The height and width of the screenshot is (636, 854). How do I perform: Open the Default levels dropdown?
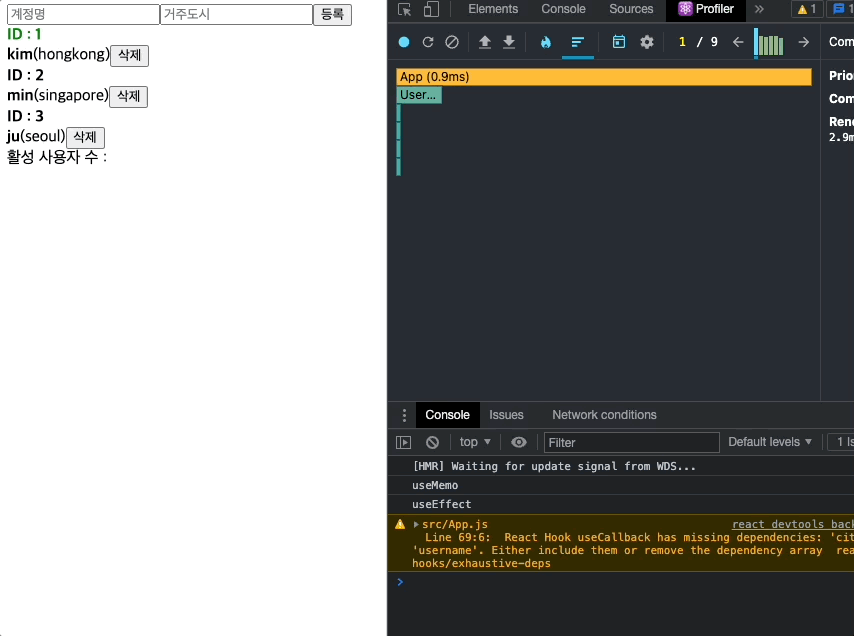coord(770,442)
